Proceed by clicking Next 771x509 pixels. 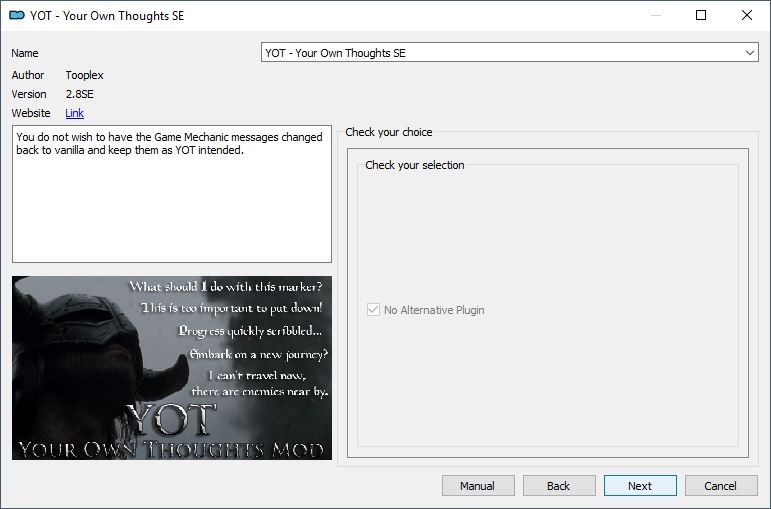click(x=640, y=486)
